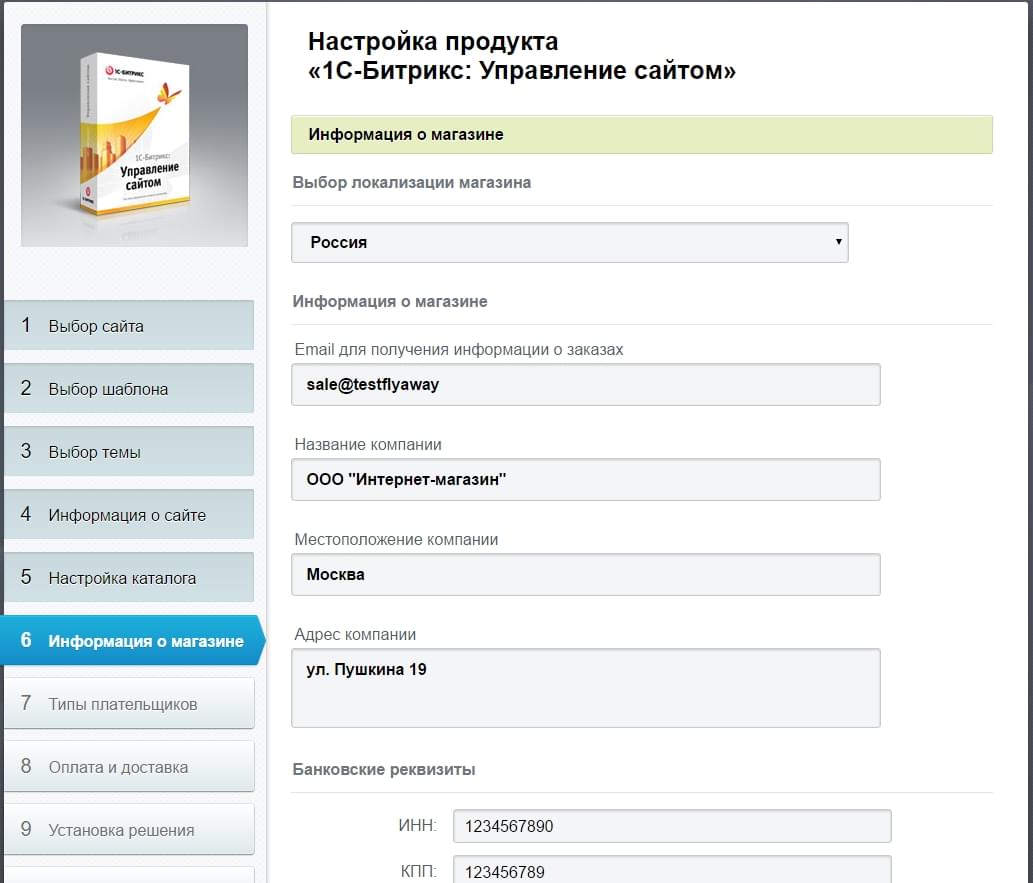The image size is (1033, 883).
Task: Click the Банковские реквизиты section heading
Action: (384, 769)
